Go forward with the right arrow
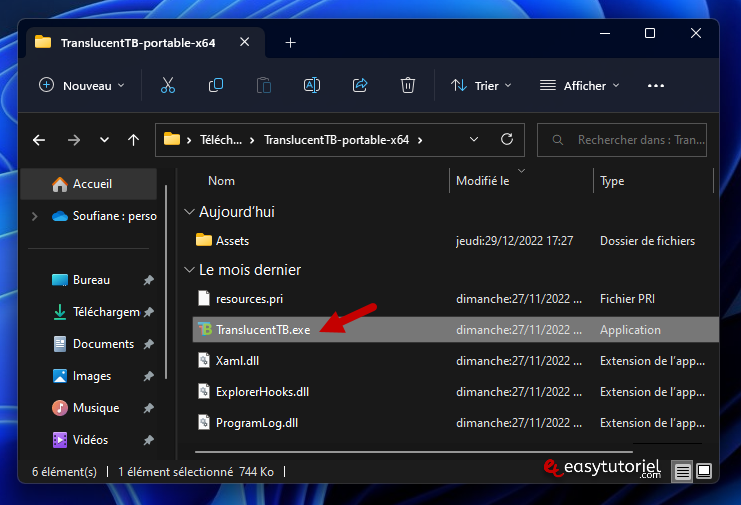The height and width of the screenshot is (505, 741). click(74, 140)
